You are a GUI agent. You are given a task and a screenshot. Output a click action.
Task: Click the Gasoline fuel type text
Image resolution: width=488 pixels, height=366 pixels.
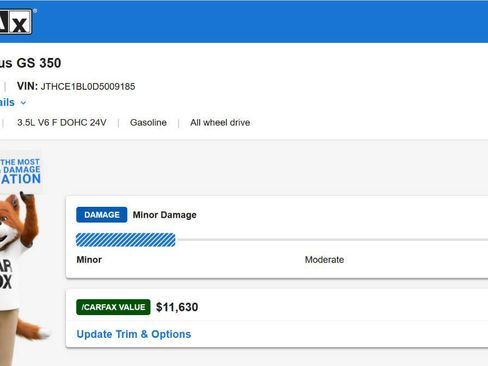[x=148, y=123]
